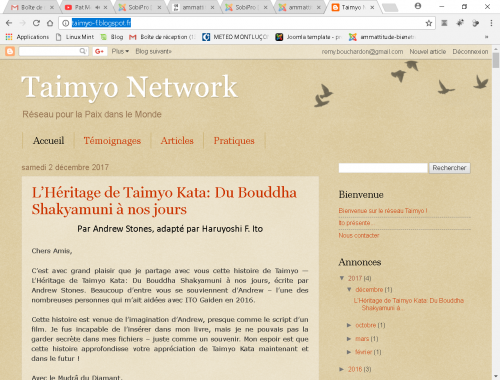The image size is (500, 380).
Task: Open the Nous contacter link
Action: click(x=359, y=235)
